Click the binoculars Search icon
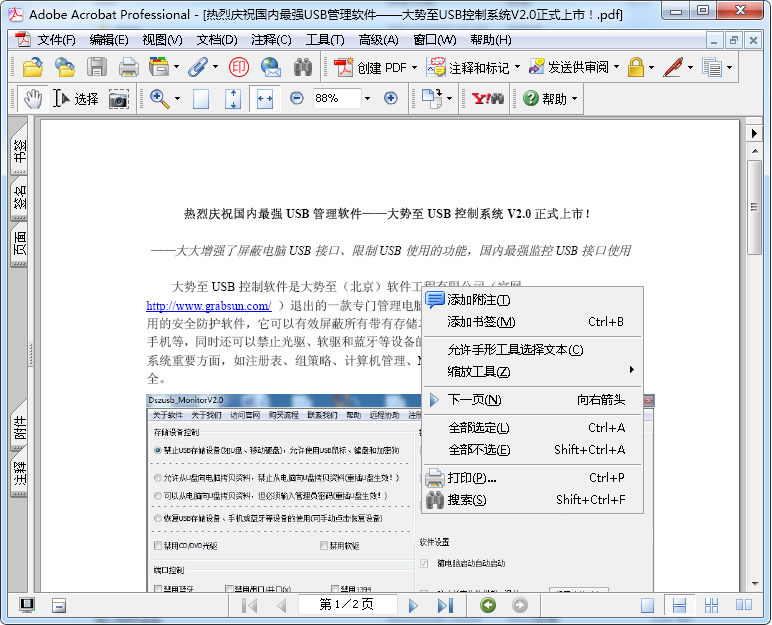 303,68
